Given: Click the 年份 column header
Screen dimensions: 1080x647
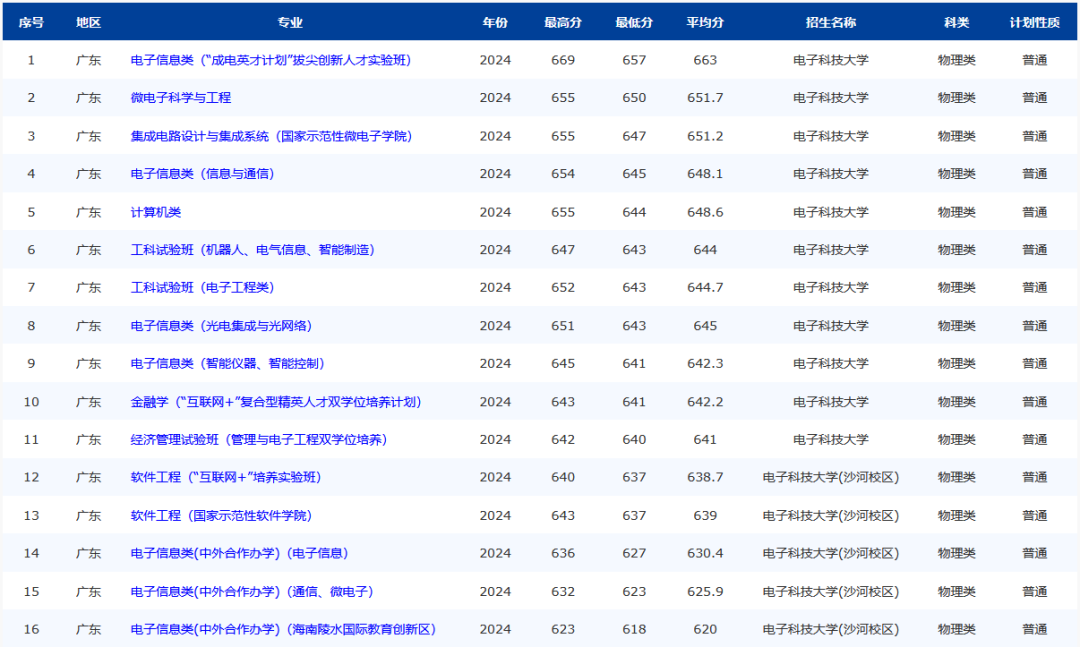Looking at the screenshot, I should pyautogui.click(x=495, y=22).
